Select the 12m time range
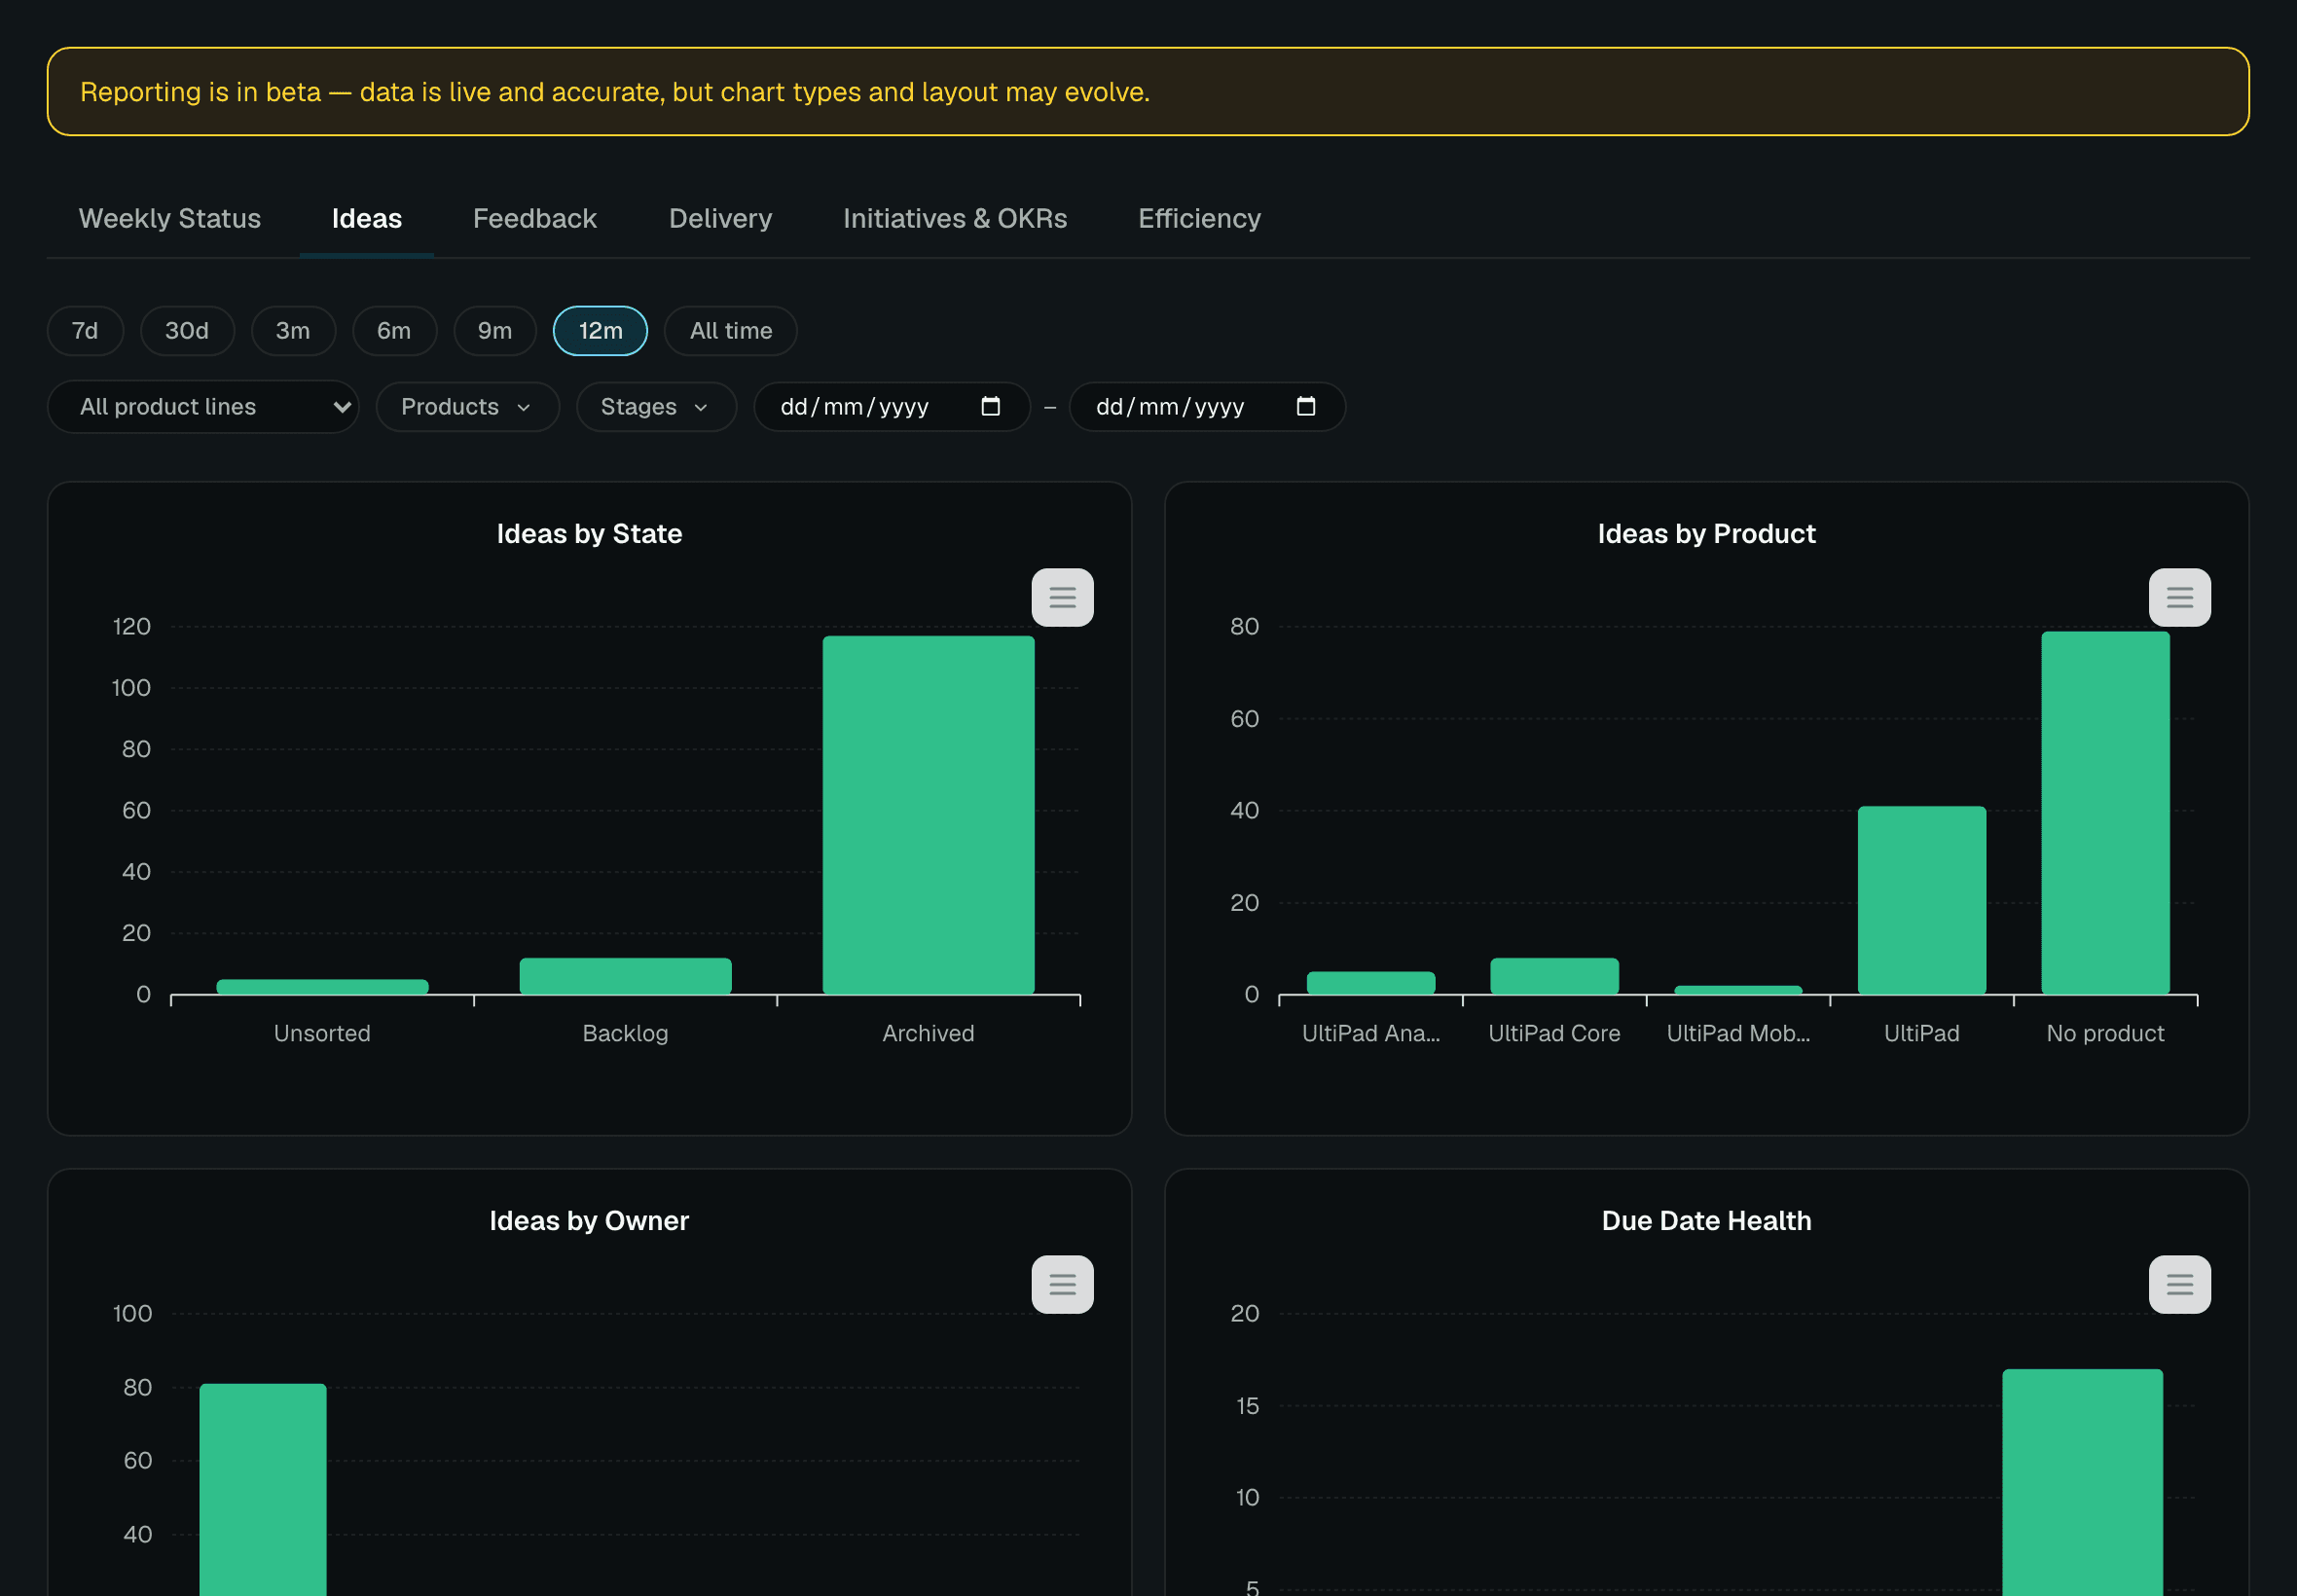 click(600, 331)
